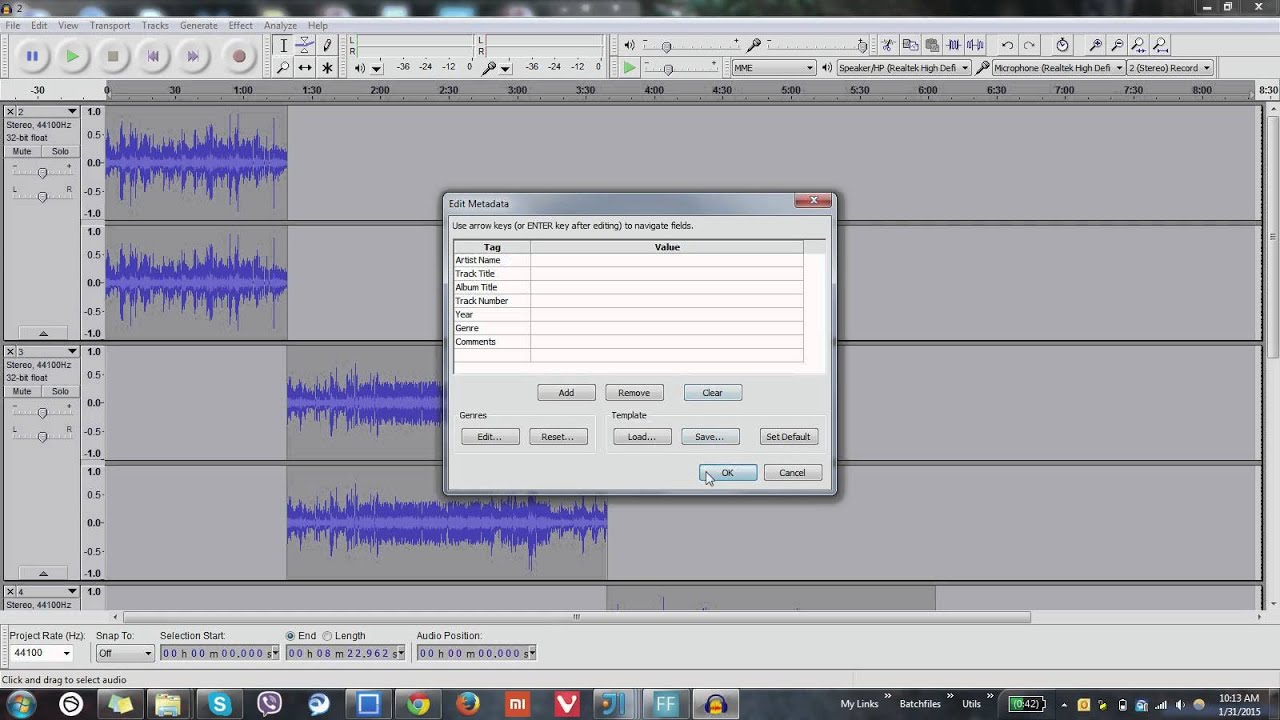Open the Tracks menu

tap(155, 25)
